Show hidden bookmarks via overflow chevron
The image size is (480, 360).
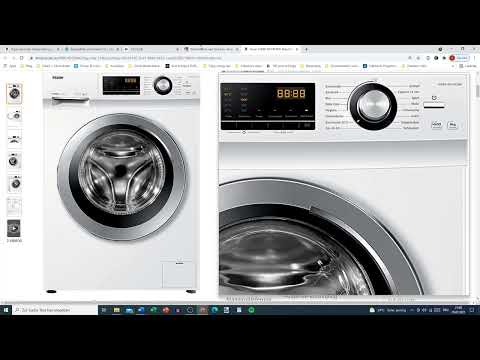[453, 66]
